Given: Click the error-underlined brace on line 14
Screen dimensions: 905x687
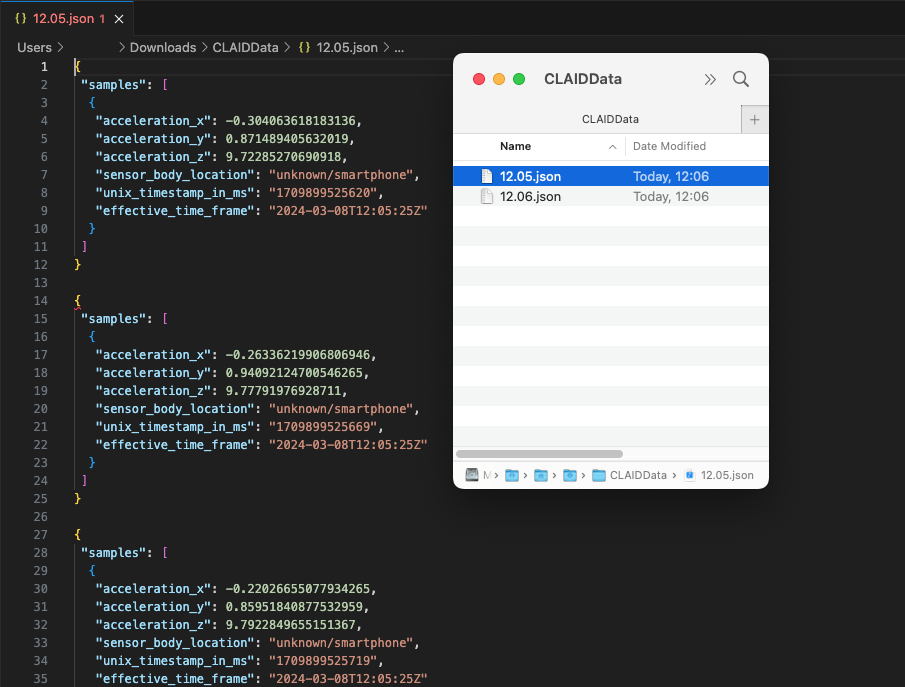Looking at the screenshot, I should (77, 301).
